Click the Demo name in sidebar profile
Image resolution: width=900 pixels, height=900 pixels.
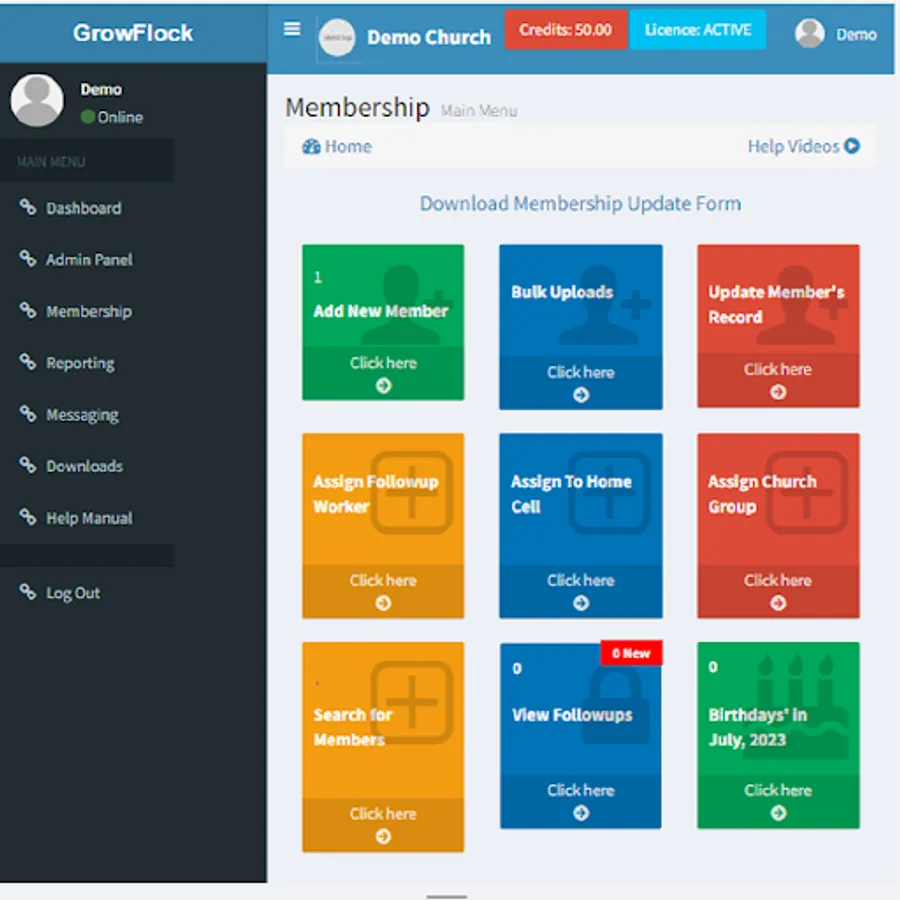click(x=101, y=90)
